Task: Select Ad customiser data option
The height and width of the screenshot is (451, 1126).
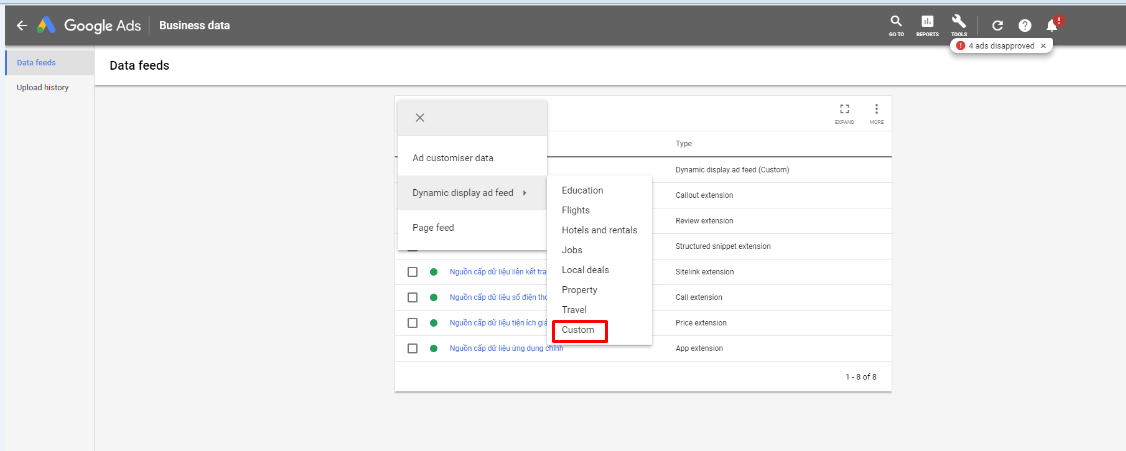Action: (473, 158)
